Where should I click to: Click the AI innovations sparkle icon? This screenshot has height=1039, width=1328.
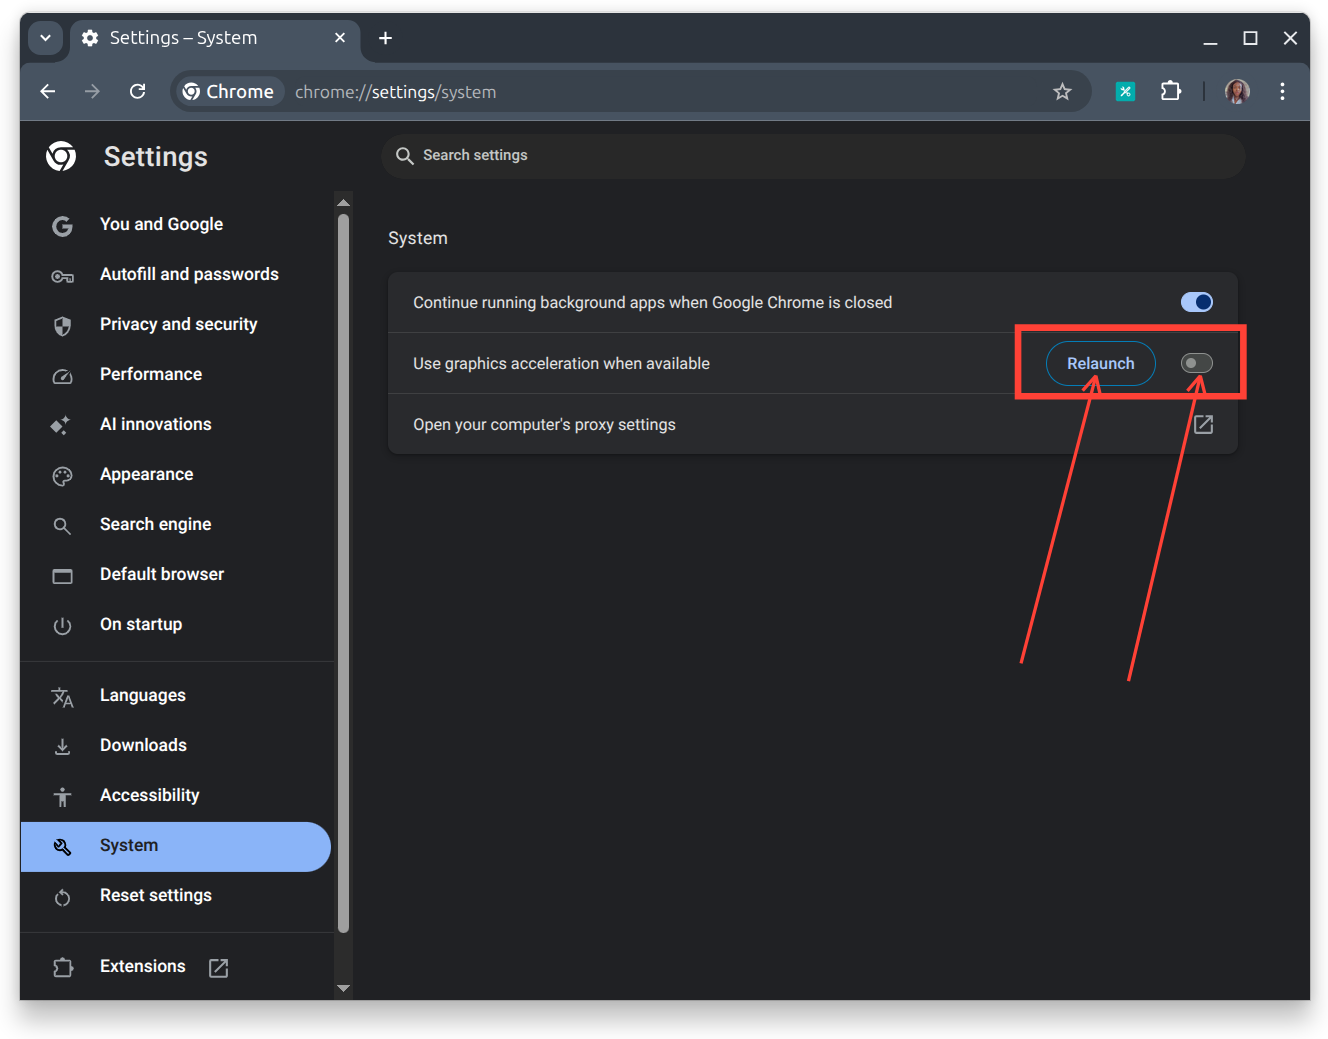coord(60,424)
